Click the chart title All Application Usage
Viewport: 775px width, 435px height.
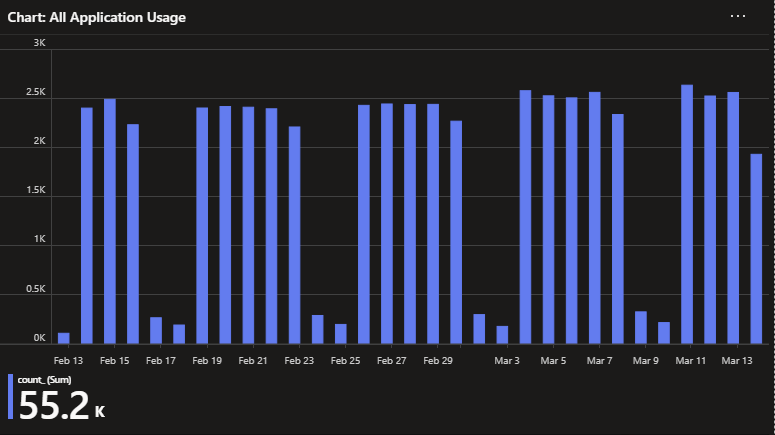click(96, 18)
